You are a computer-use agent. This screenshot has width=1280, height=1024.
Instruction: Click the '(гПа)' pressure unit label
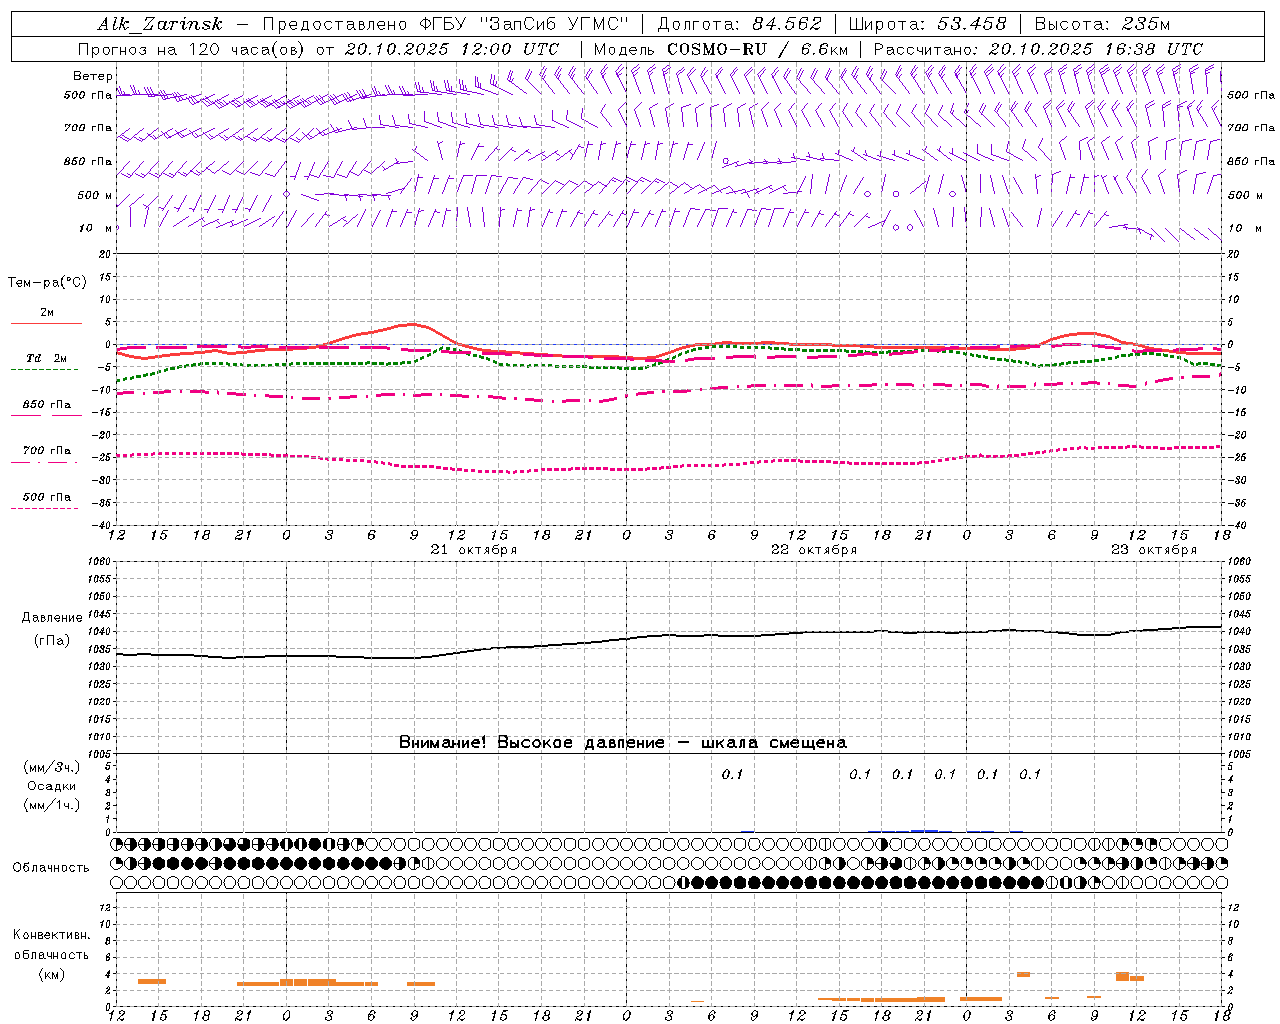52,641
